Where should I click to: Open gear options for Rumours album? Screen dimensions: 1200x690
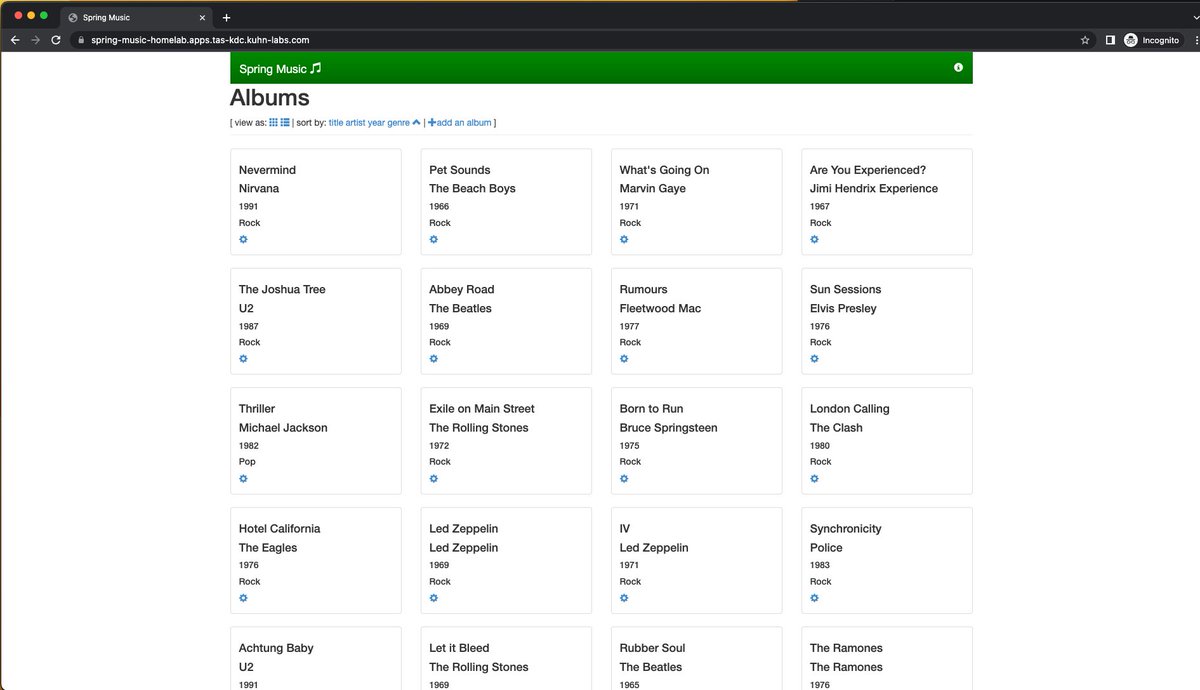point(624,358)
